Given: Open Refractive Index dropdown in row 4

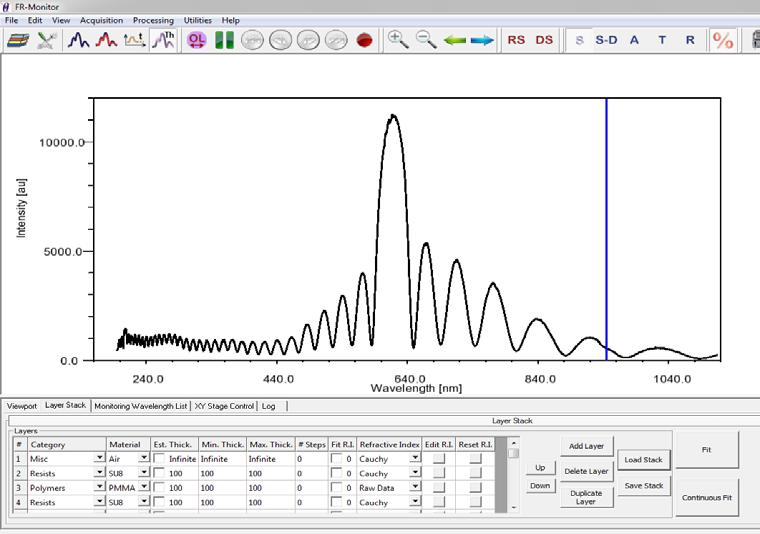Looking at the screenshot, I should pyautogui.click(x=415, y=502).
